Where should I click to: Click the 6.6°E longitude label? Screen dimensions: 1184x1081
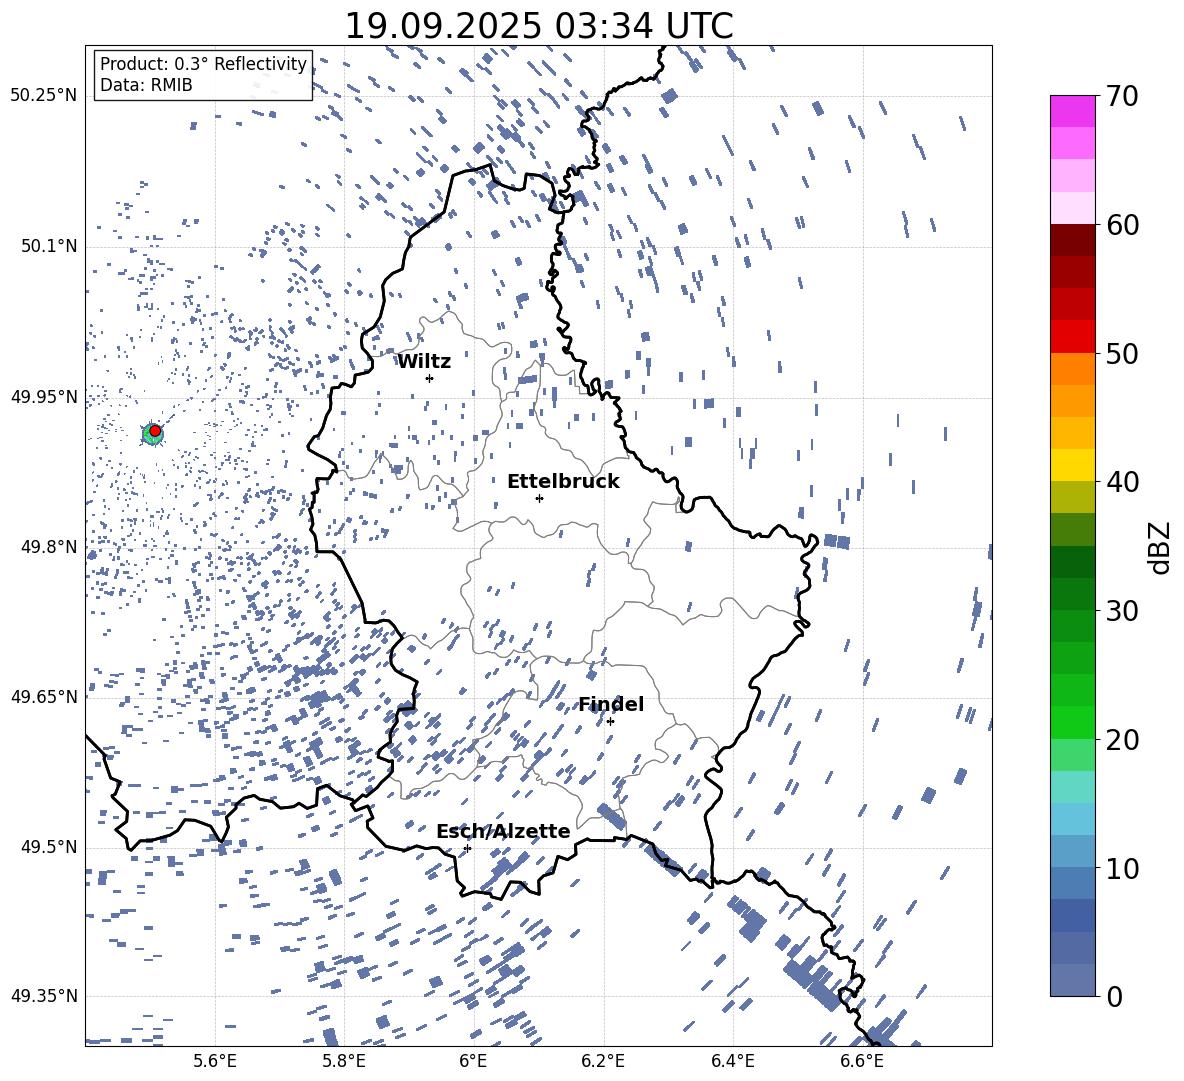(862, 1062)
